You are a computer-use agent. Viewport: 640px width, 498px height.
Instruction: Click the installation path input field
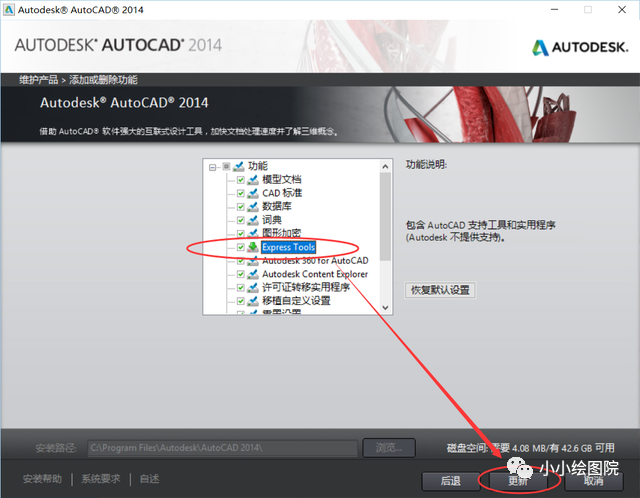click(222, 448)
